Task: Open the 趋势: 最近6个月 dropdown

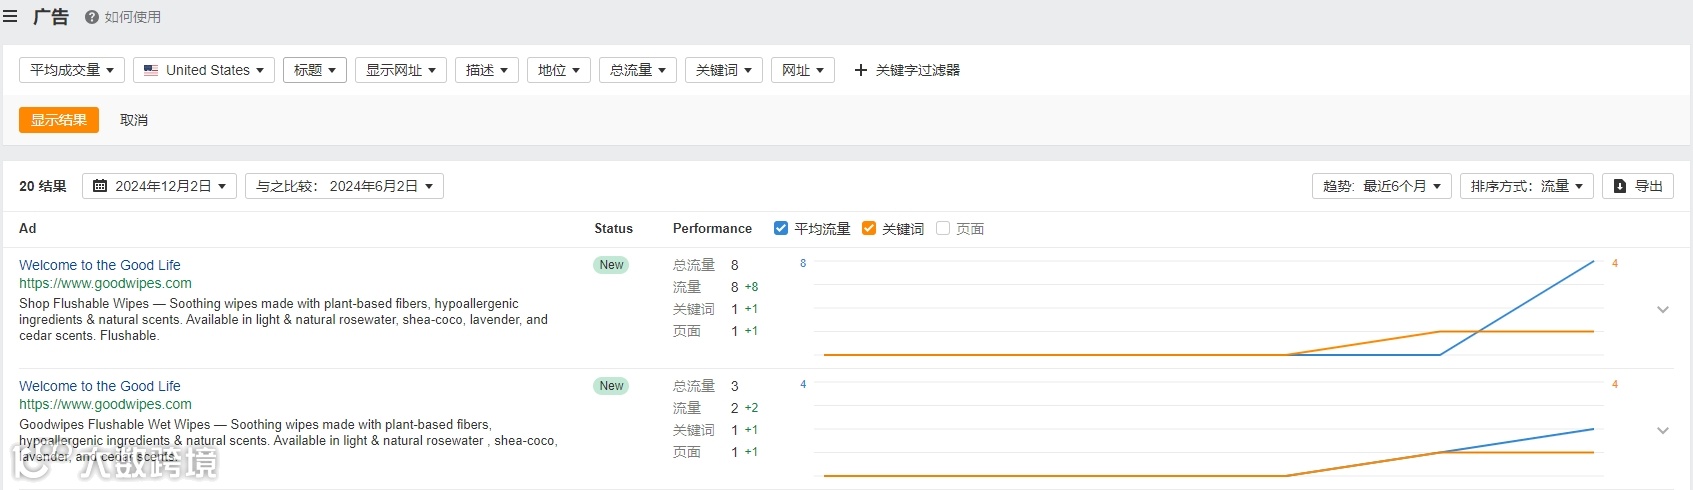Action: click(x=1381, y=186)
